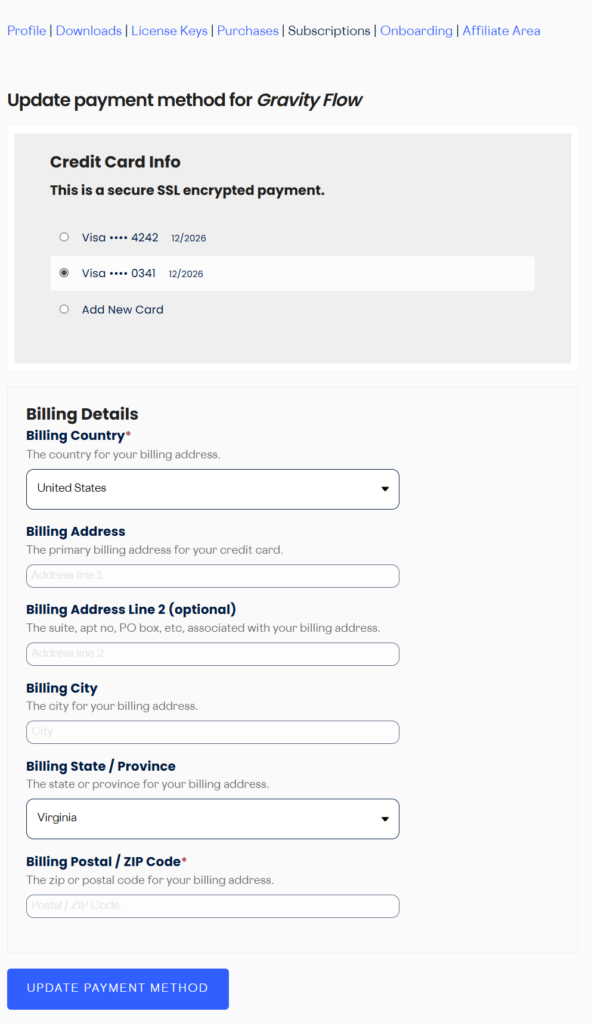The height and width of the screenshot is (1024, 592).
Task: Click the Virginia state selector
Action: pos(212,818)
